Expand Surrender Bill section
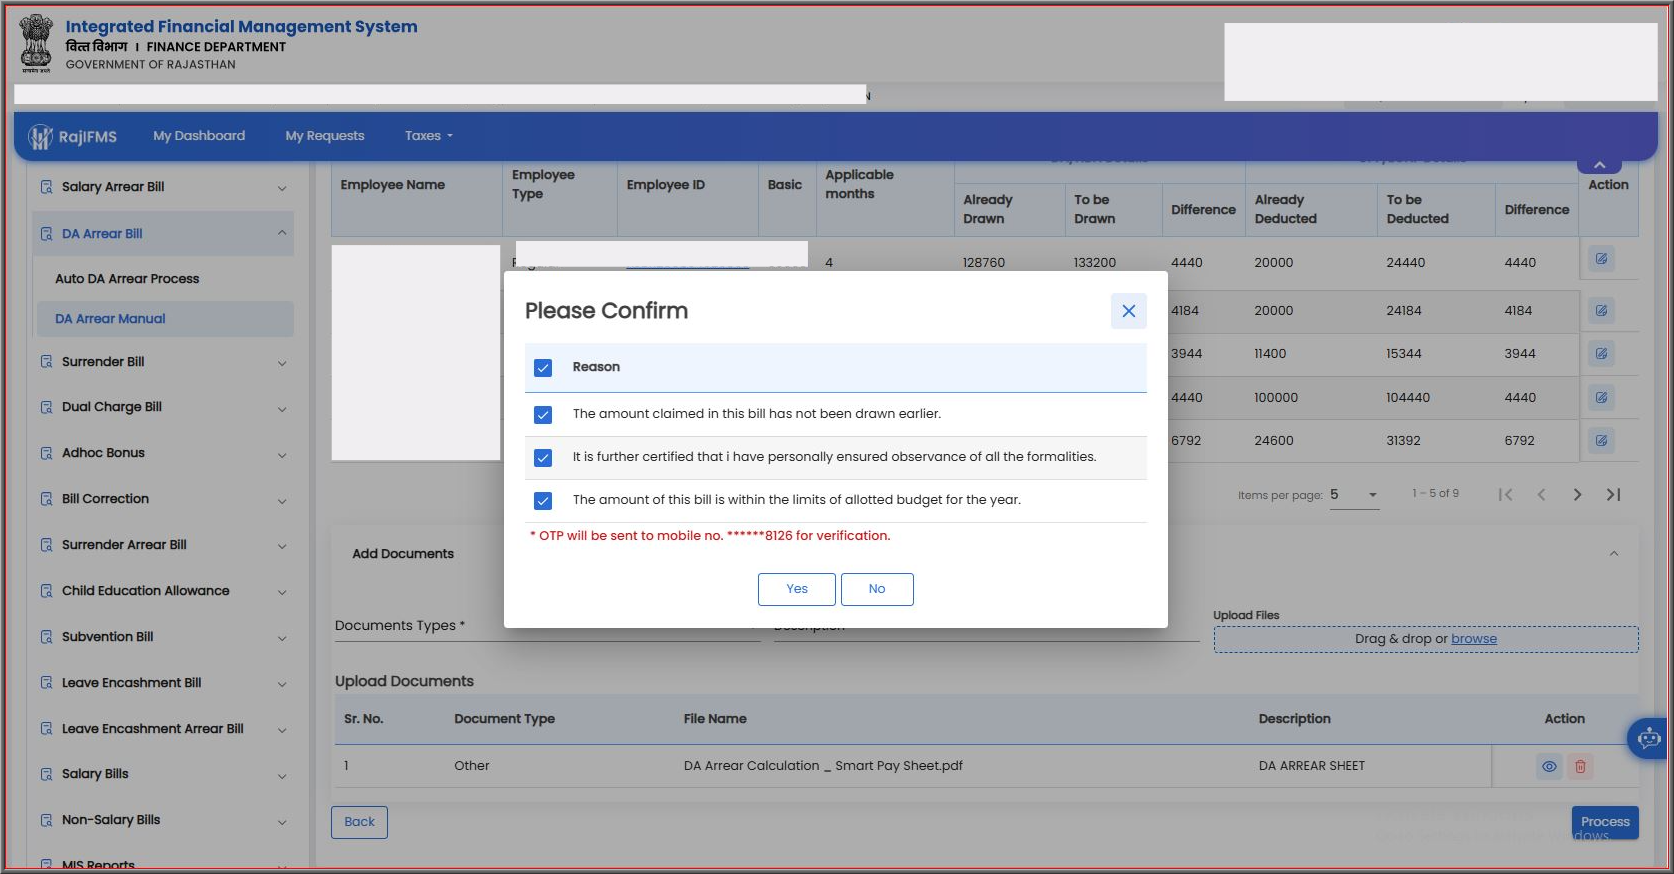This screenshot has width=1674, height=874. (x=163, y=362)
